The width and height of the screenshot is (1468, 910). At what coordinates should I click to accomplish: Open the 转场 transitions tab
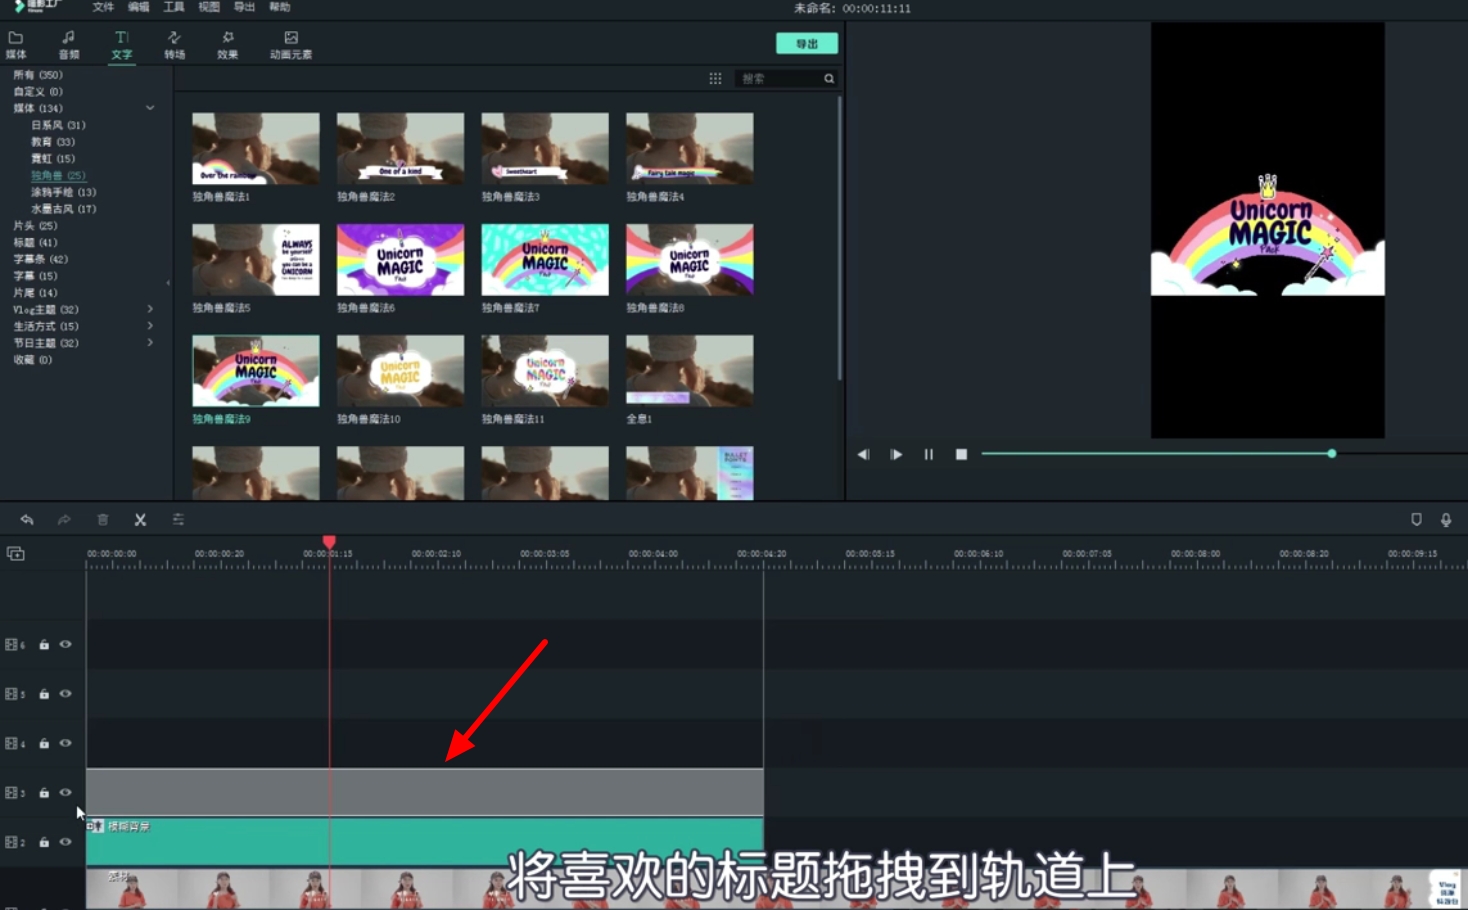tap(174, 45)
